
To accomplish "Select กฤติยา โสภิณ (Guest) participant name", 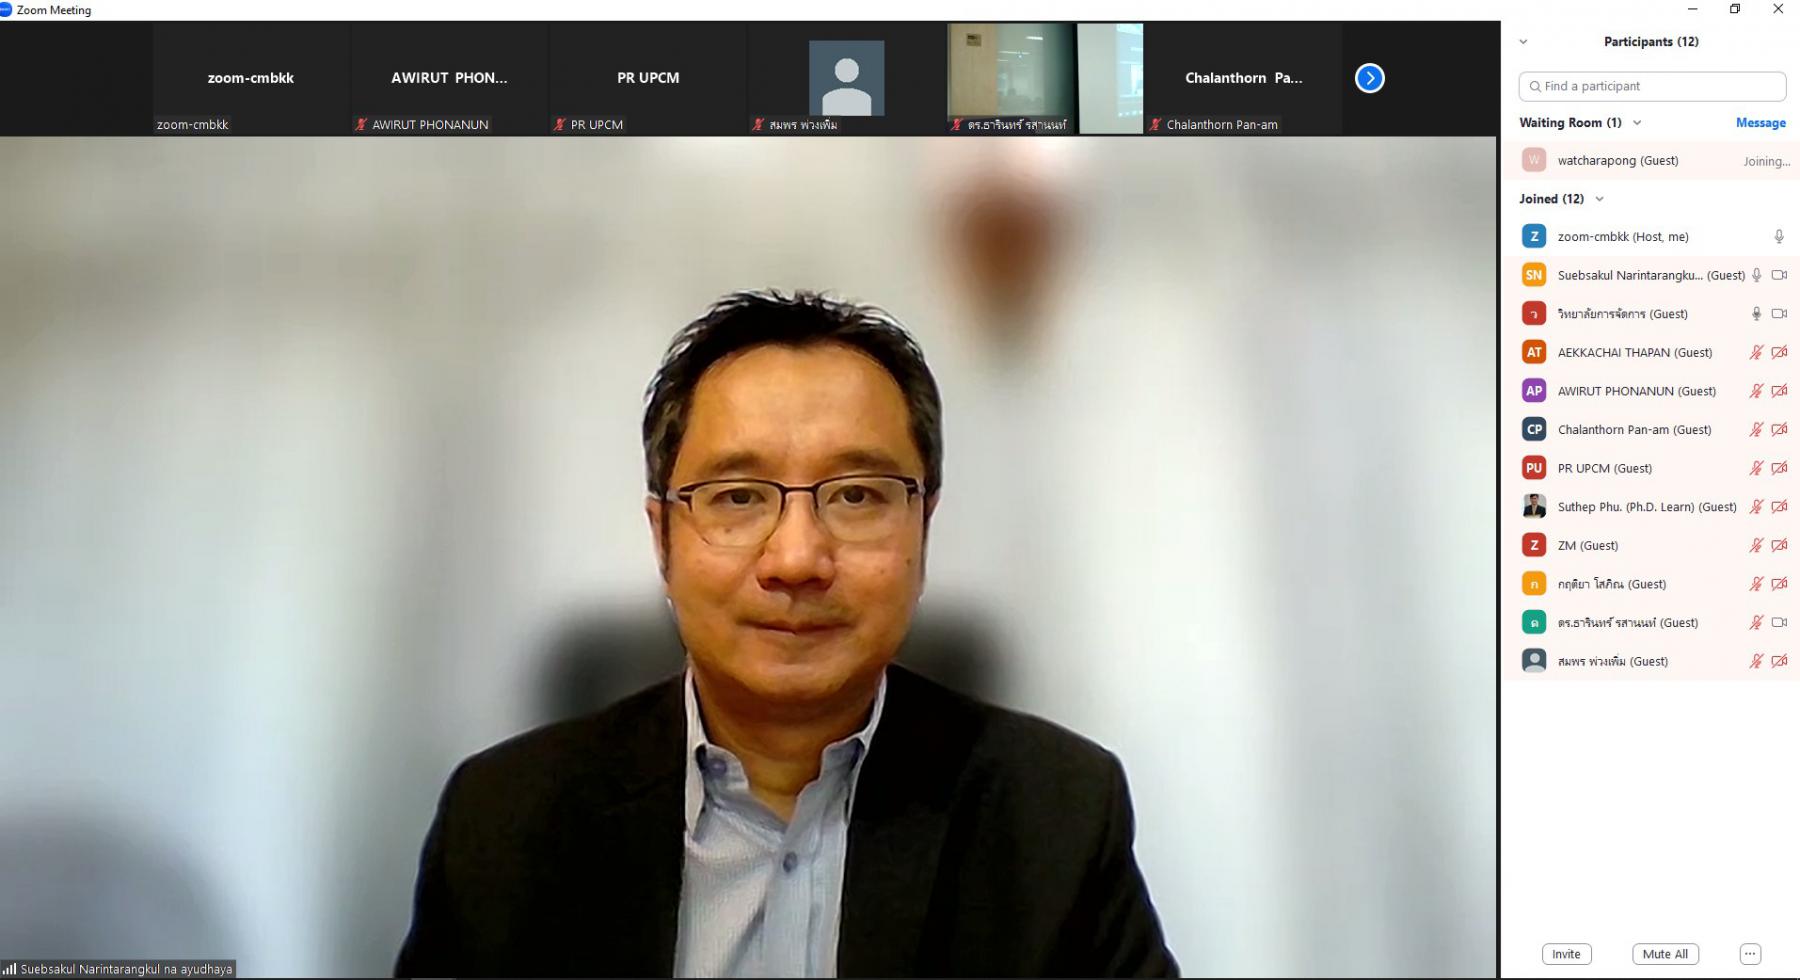I will click(x=1612, y=584).
